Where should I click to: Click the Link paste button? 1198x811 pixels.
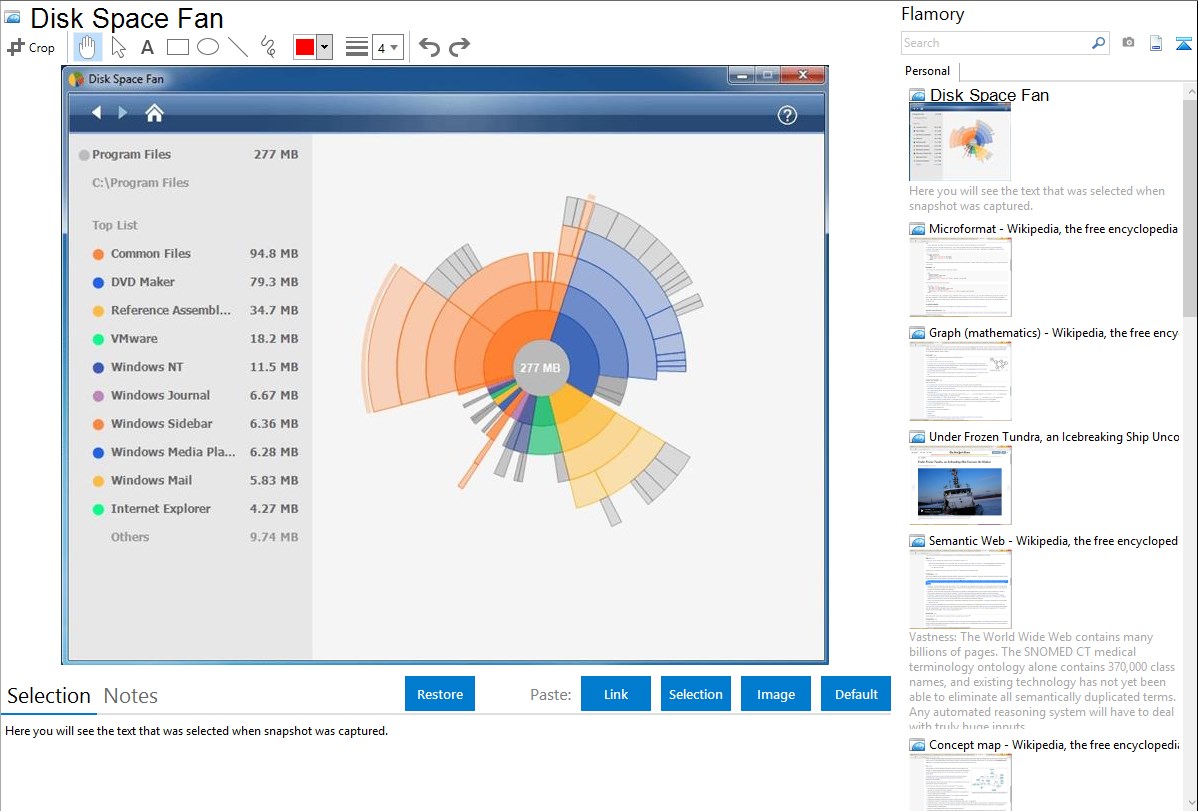click(616, 694)
